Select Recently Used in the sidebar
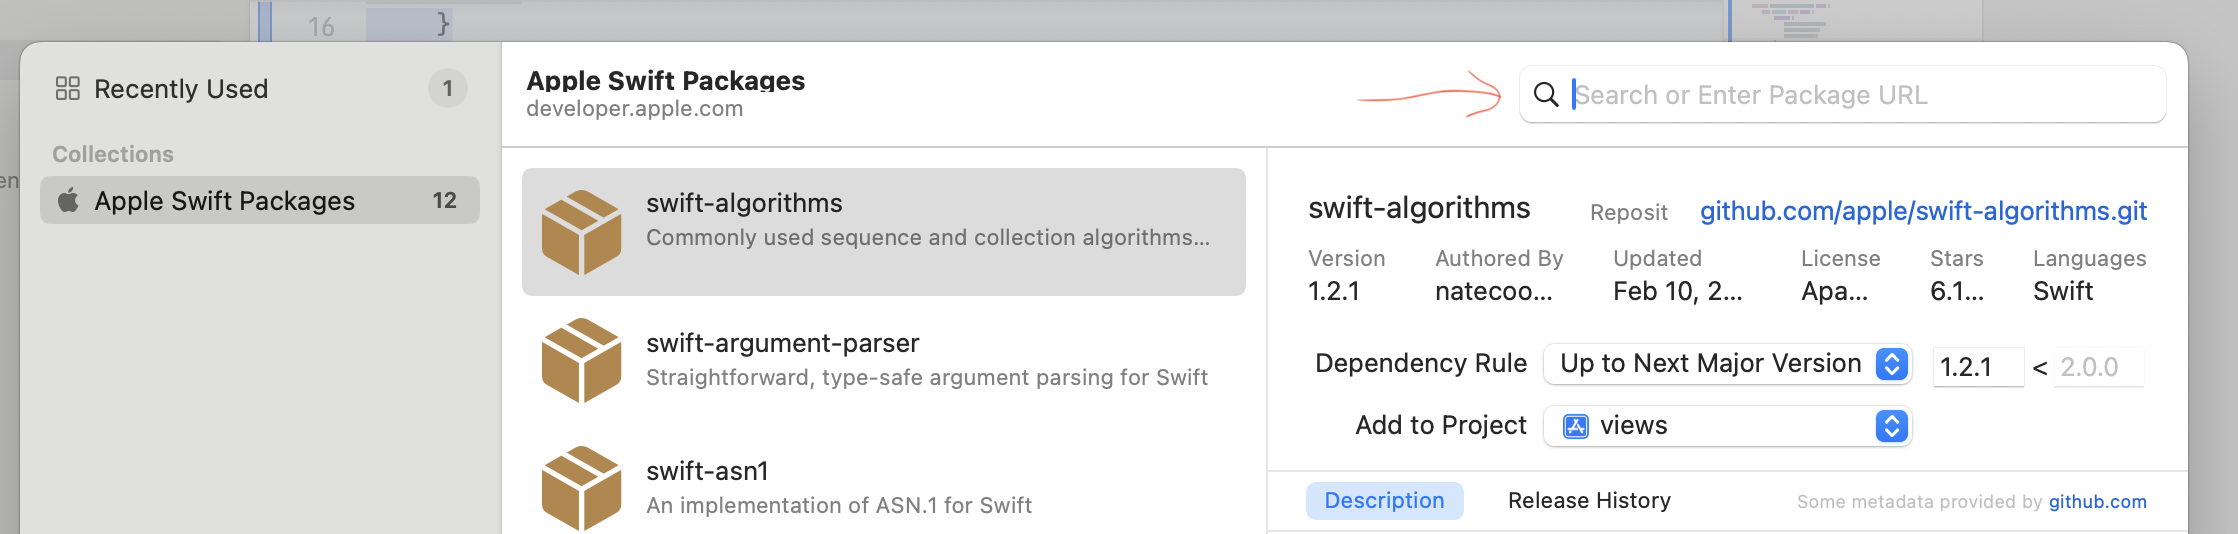This screenshot has width=2238, height=534. tap(180, 89)
